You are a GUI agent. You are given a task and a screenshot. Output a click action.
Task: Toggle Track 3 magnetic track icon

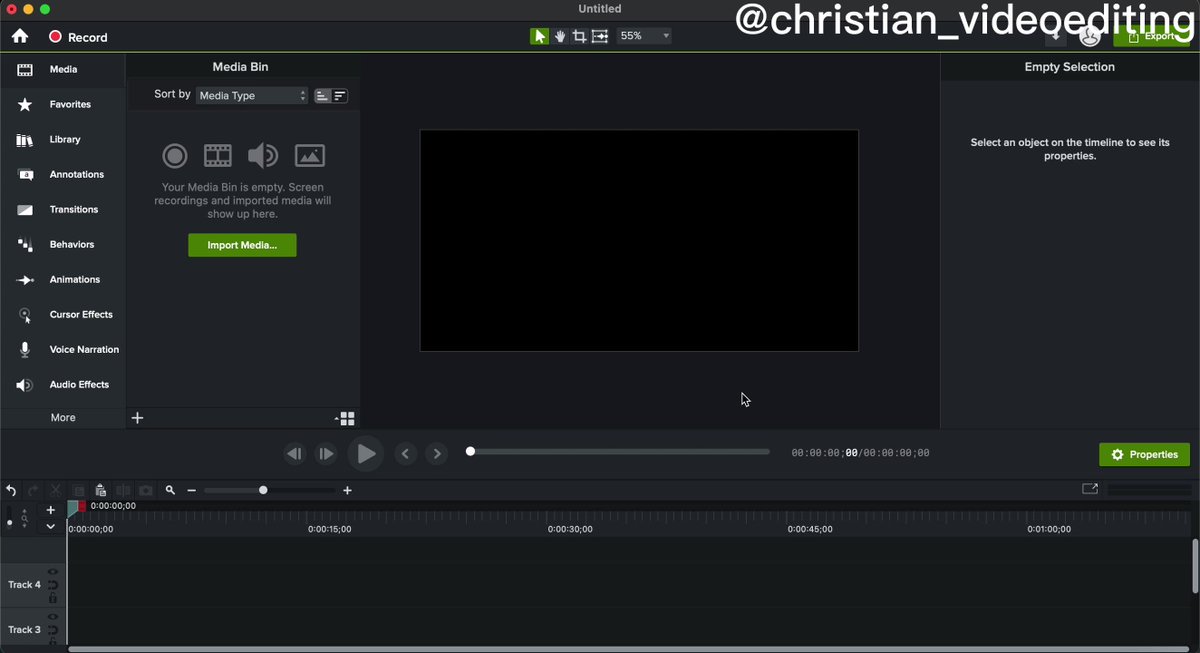[52, 631]
